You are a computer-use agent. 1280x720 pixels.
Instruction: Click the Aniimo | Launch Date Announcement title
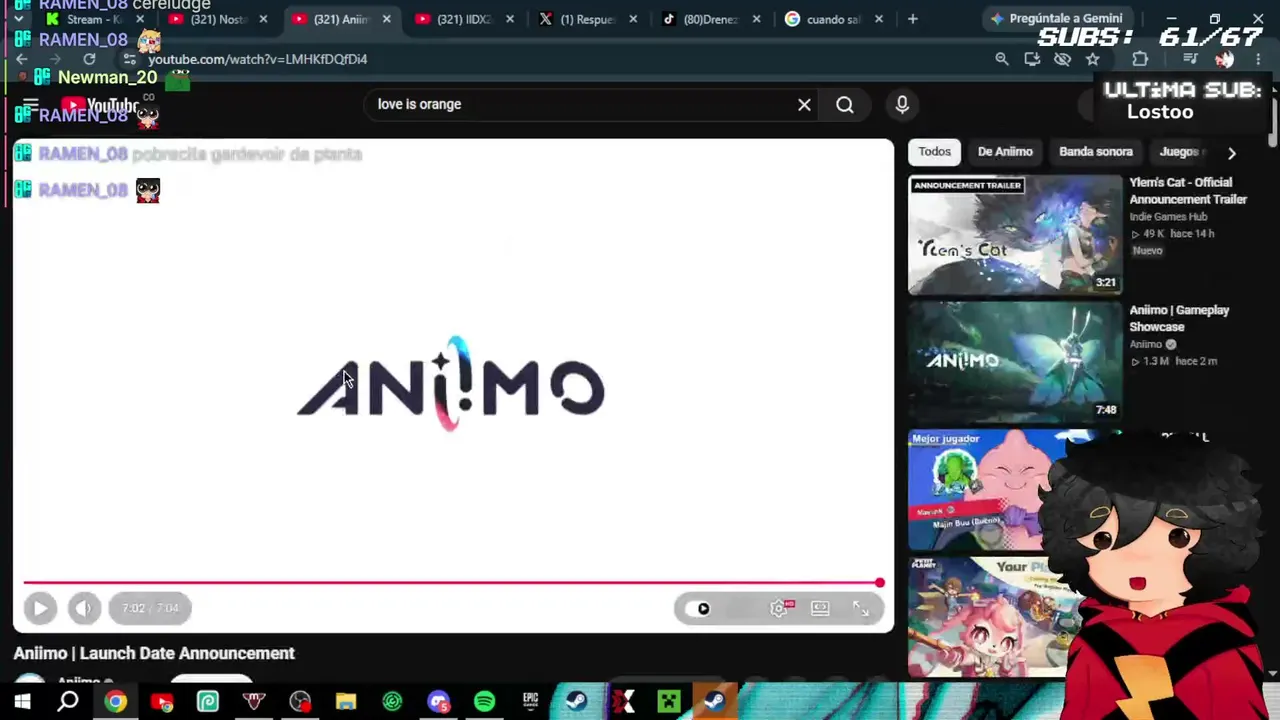154,653
